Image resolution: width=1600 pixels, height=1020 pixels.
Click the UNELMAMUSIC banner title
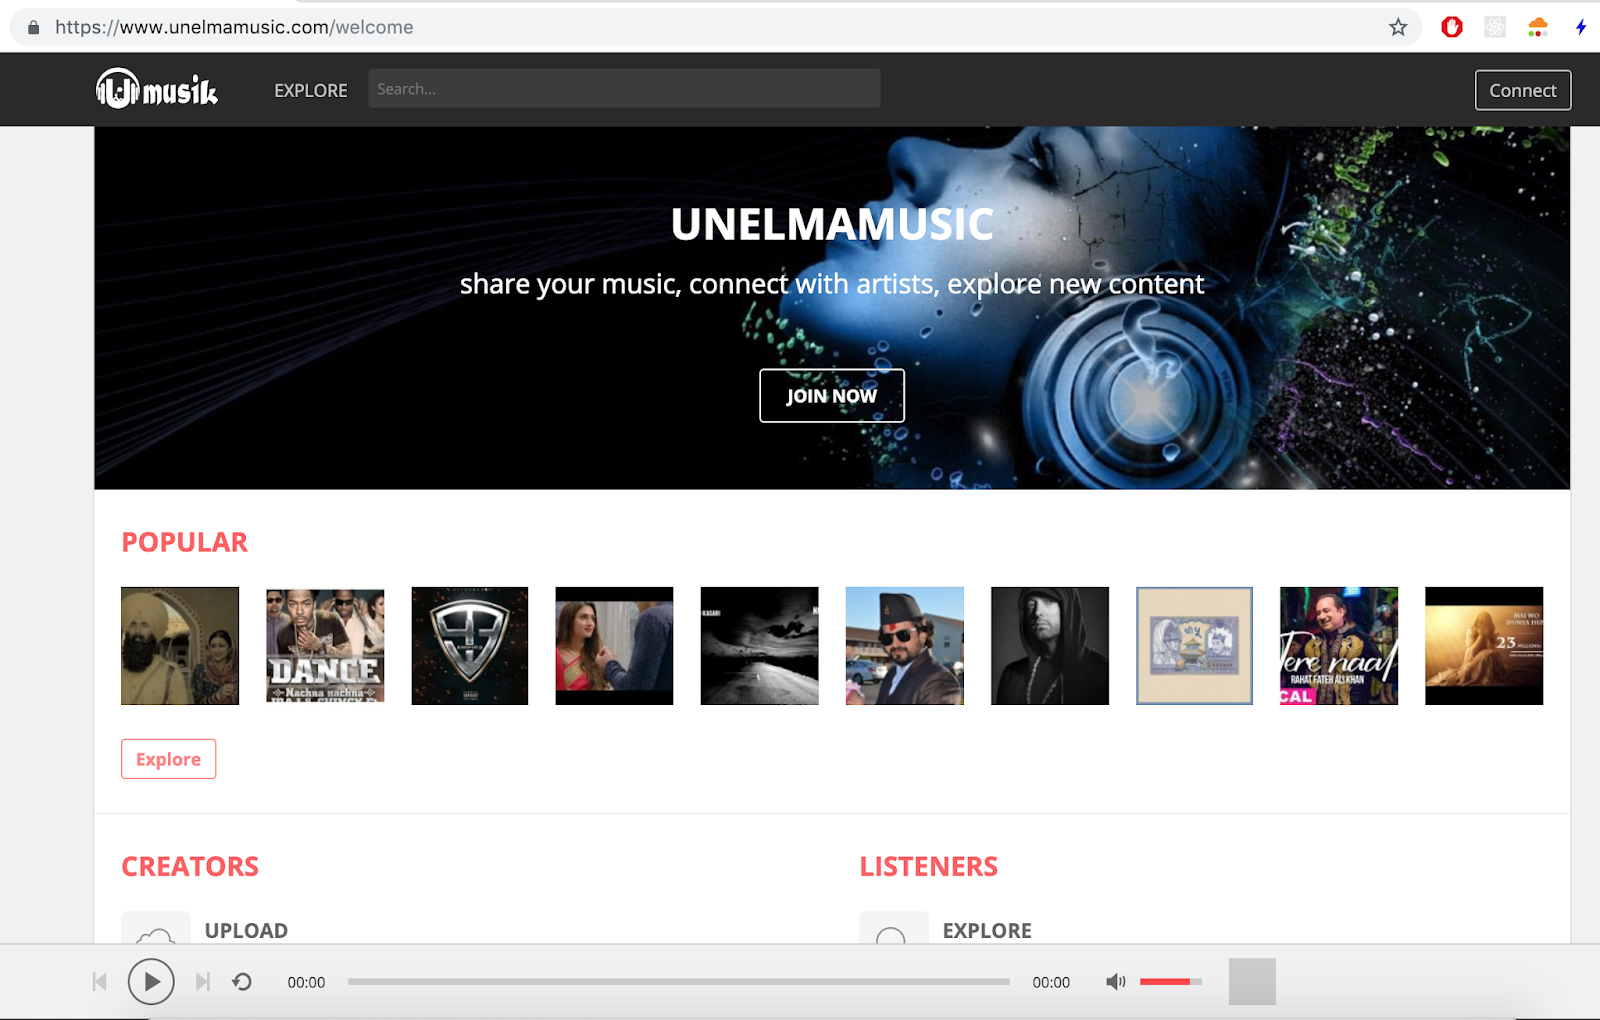[x=832, y=224]
